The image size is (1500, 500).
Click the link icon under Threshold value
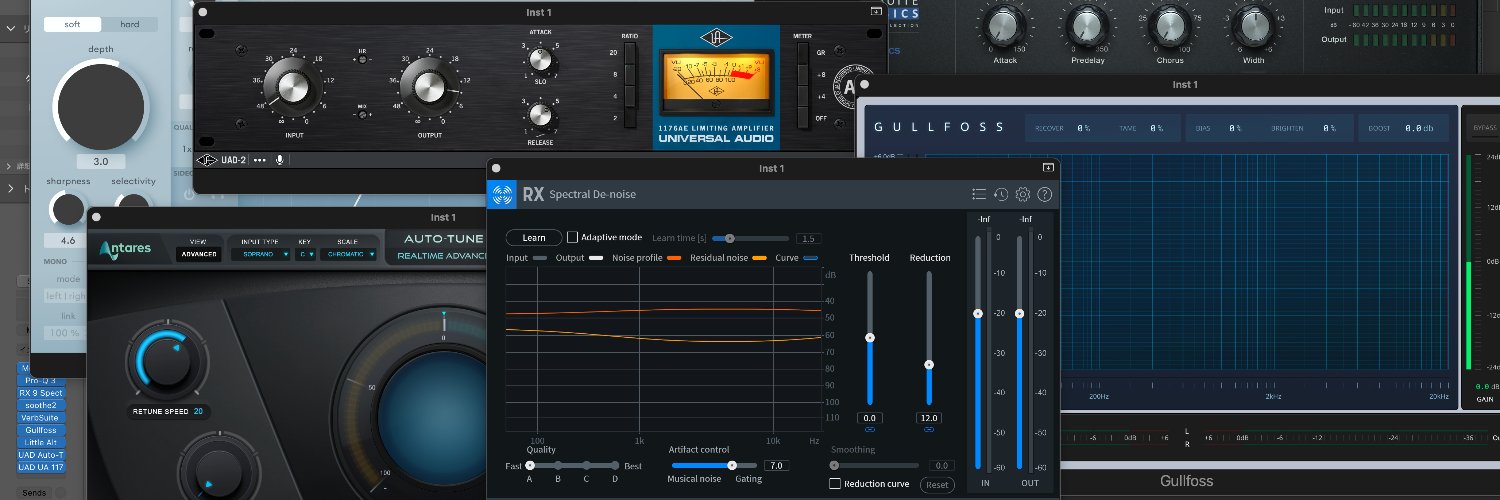870,429
